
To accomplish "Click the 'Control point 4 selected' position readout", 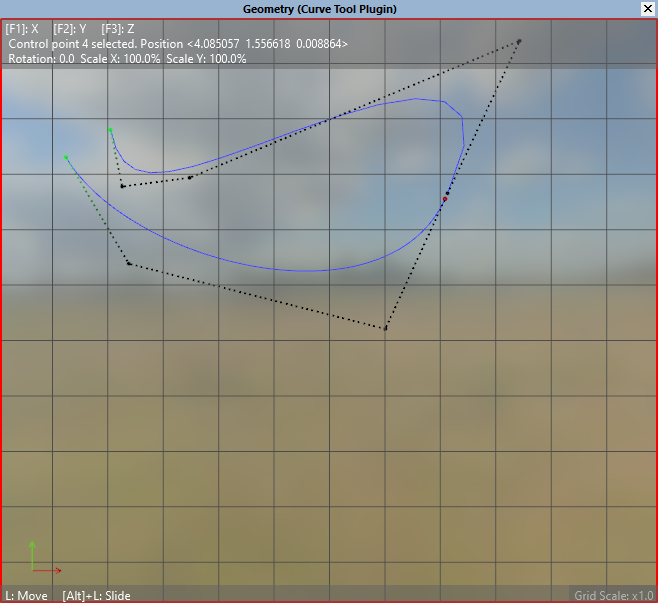I will (x=178, y=44).
